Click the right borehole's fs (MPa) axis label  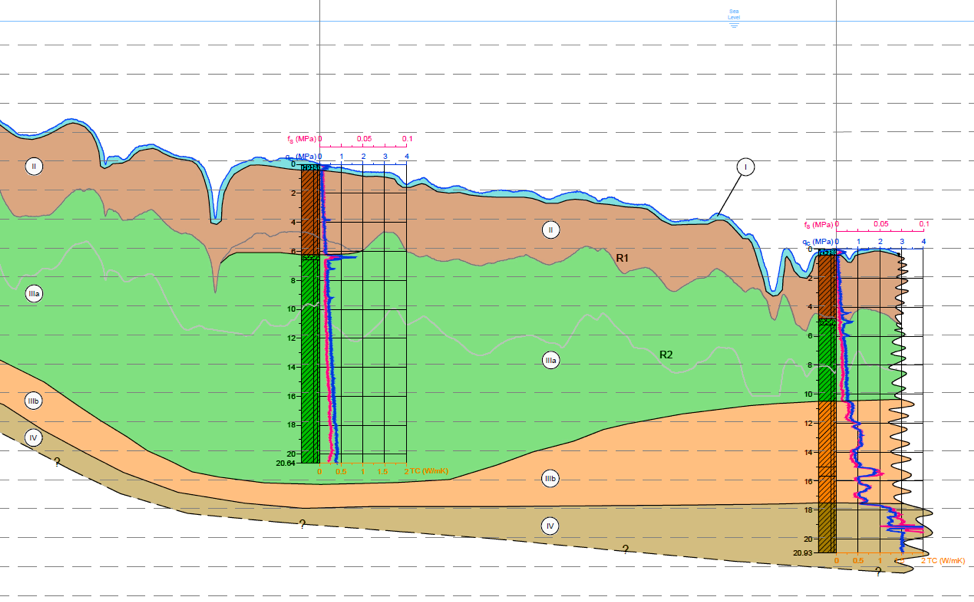tap(818, 224)
